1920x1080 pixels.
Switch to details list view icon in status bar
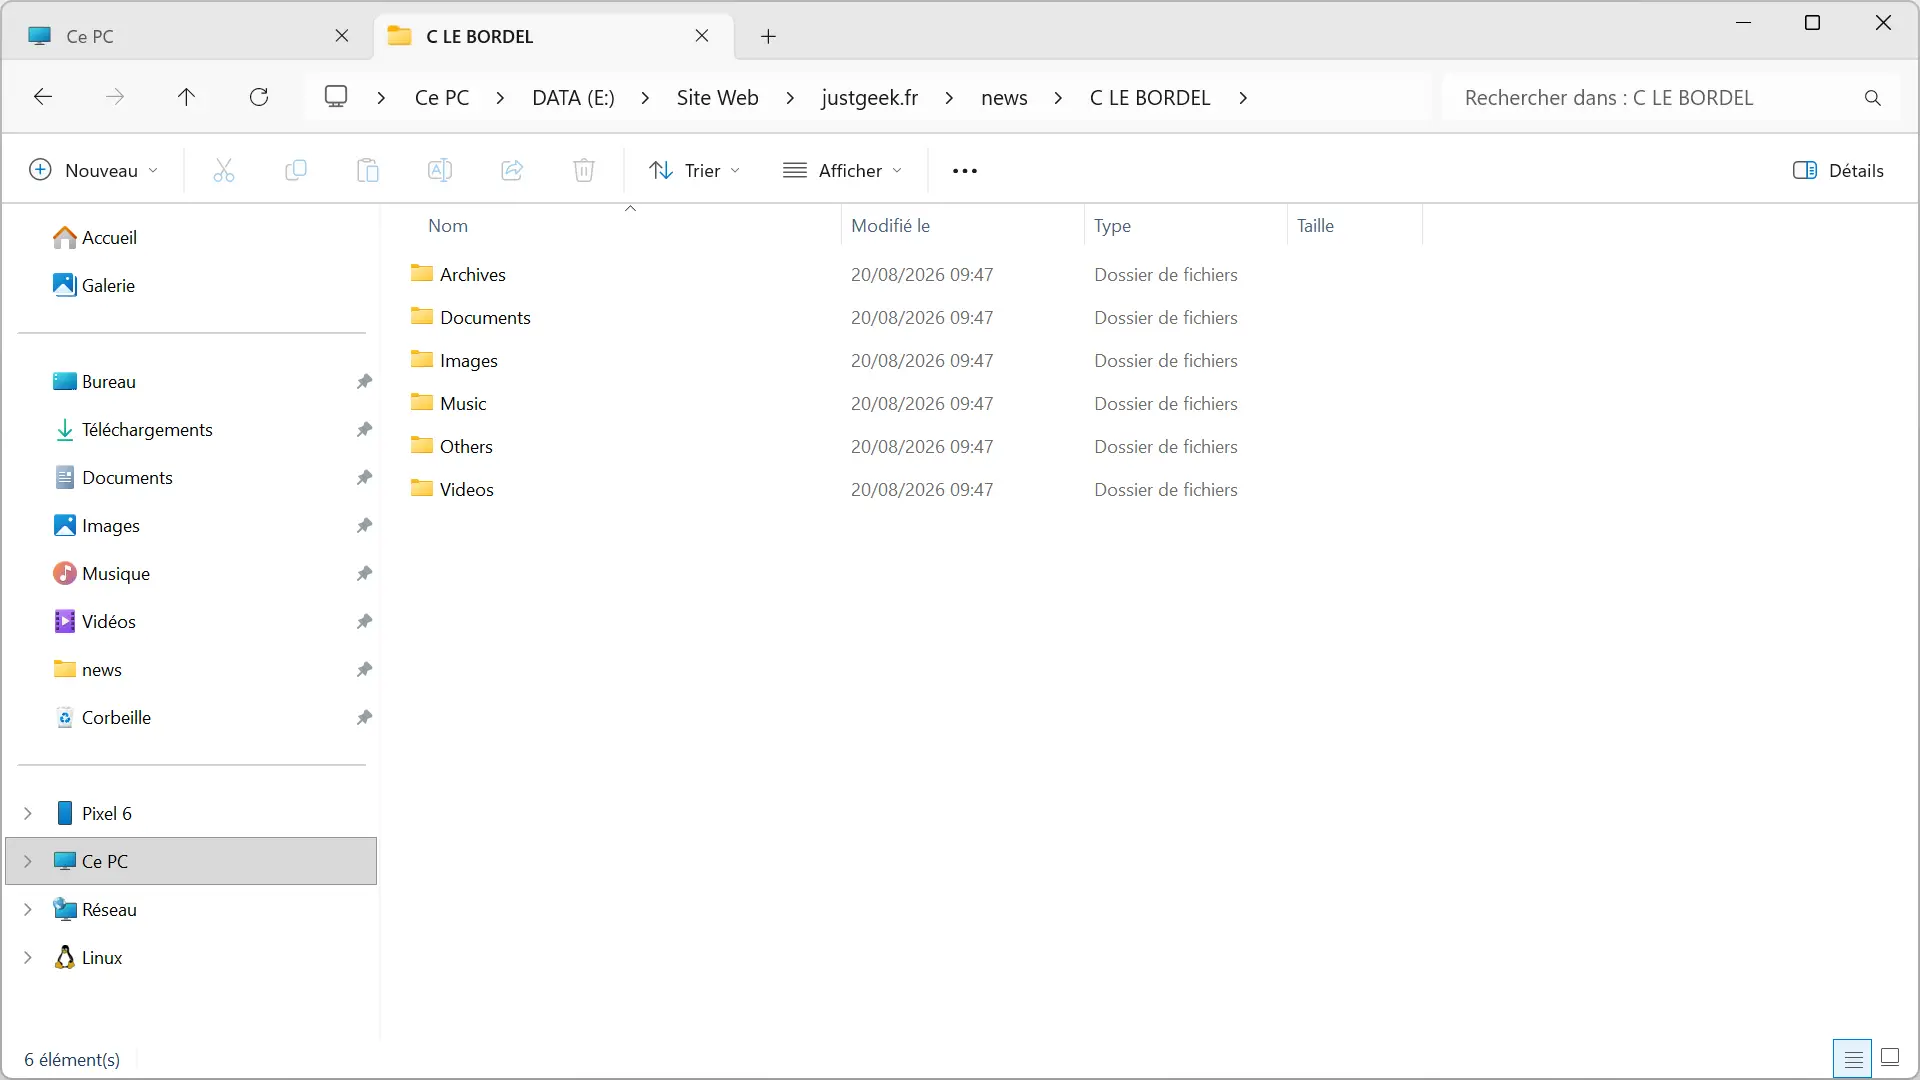click(1853, 1058)
